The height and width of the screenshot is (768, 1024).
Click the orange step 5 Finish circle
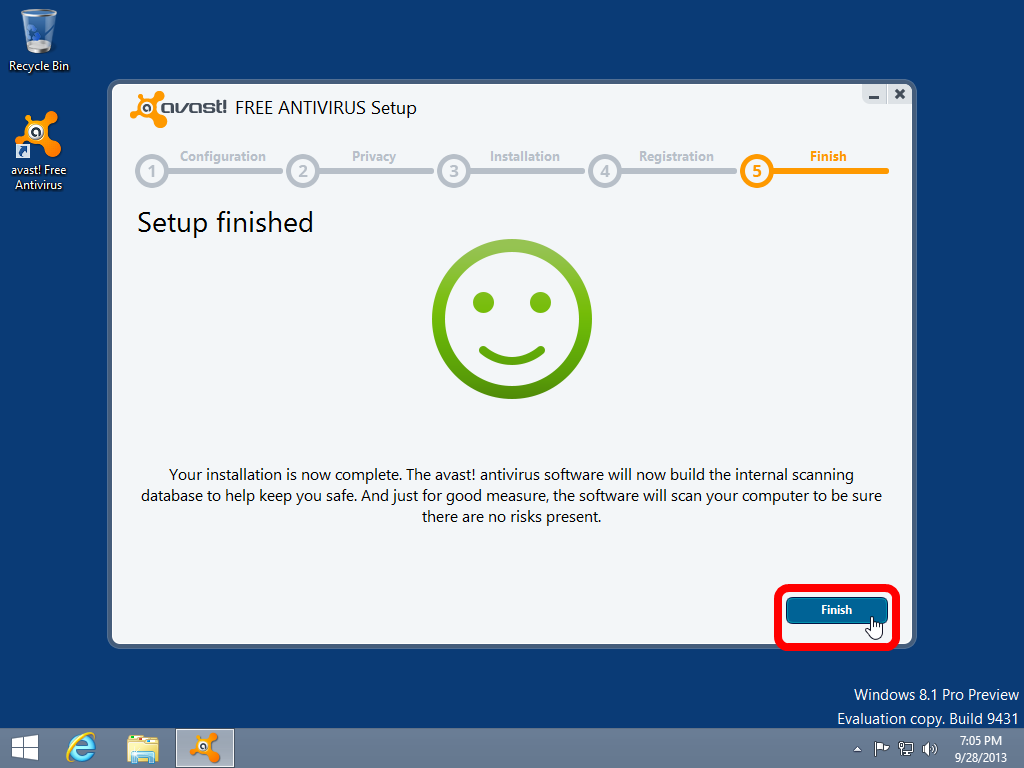[756, 172]
